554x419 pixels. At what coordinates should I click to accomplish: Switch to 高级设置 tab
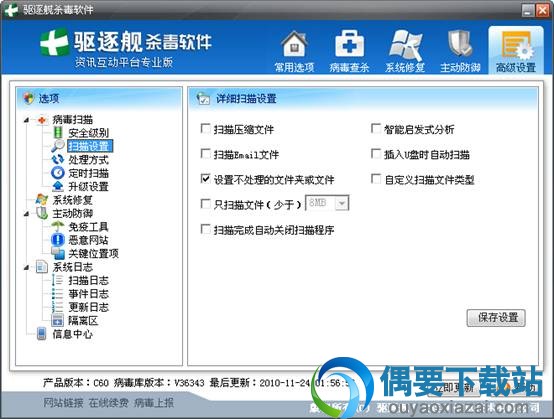516,50
